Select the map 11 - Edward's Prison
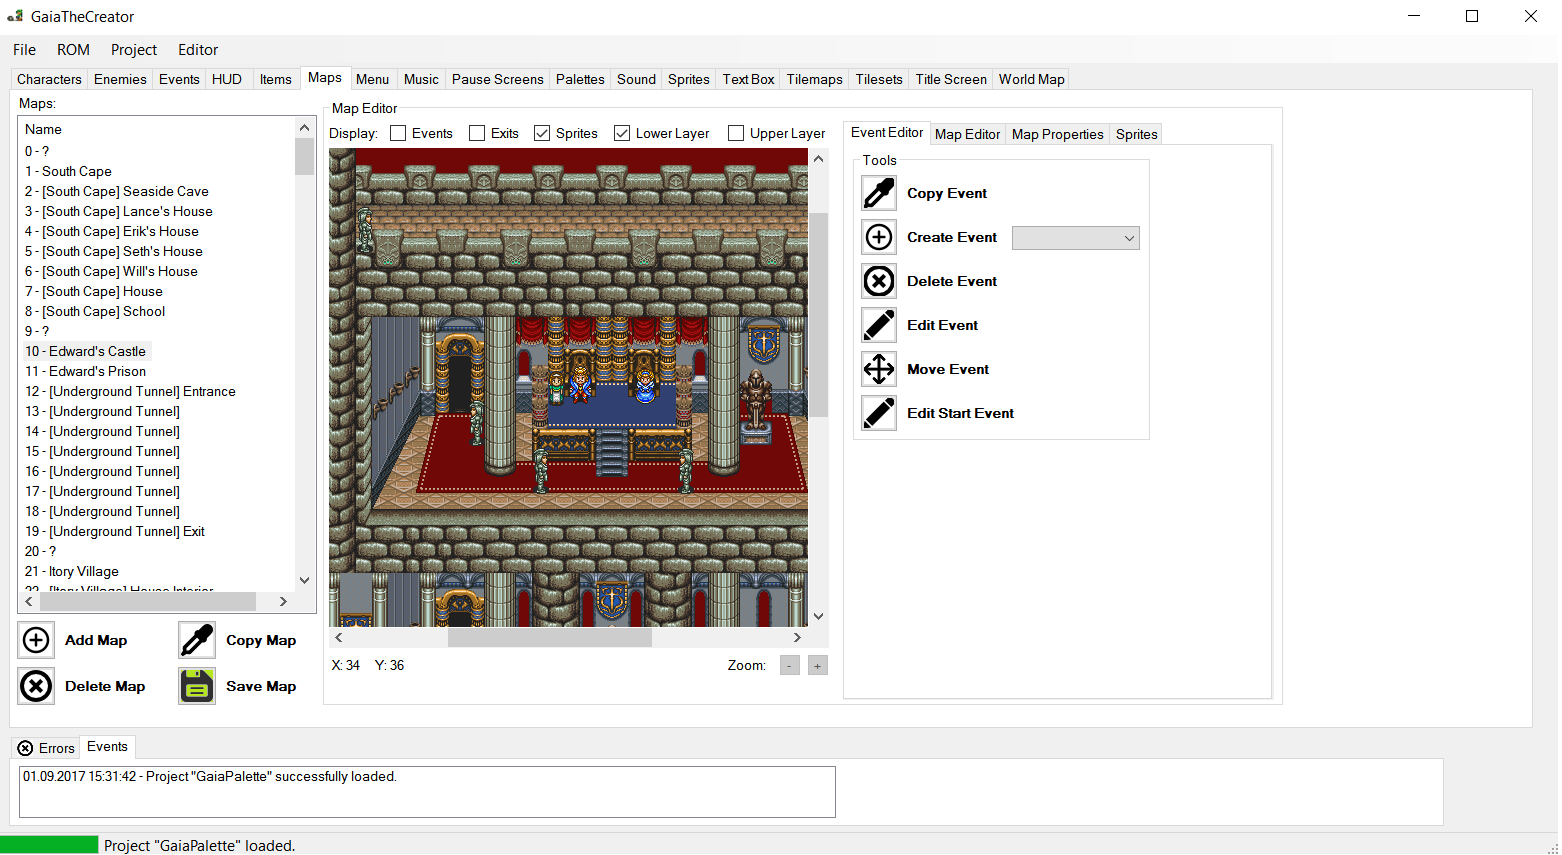The height and width of the screenshot is (855, 1562). [x=85, y=371]
